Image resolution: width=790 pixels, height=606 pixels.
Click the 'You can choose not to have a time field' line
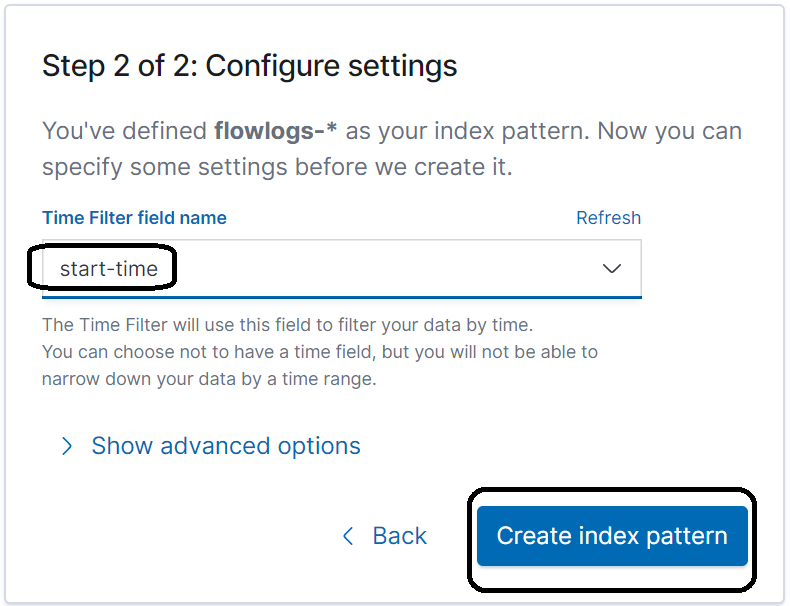[320, 352]
